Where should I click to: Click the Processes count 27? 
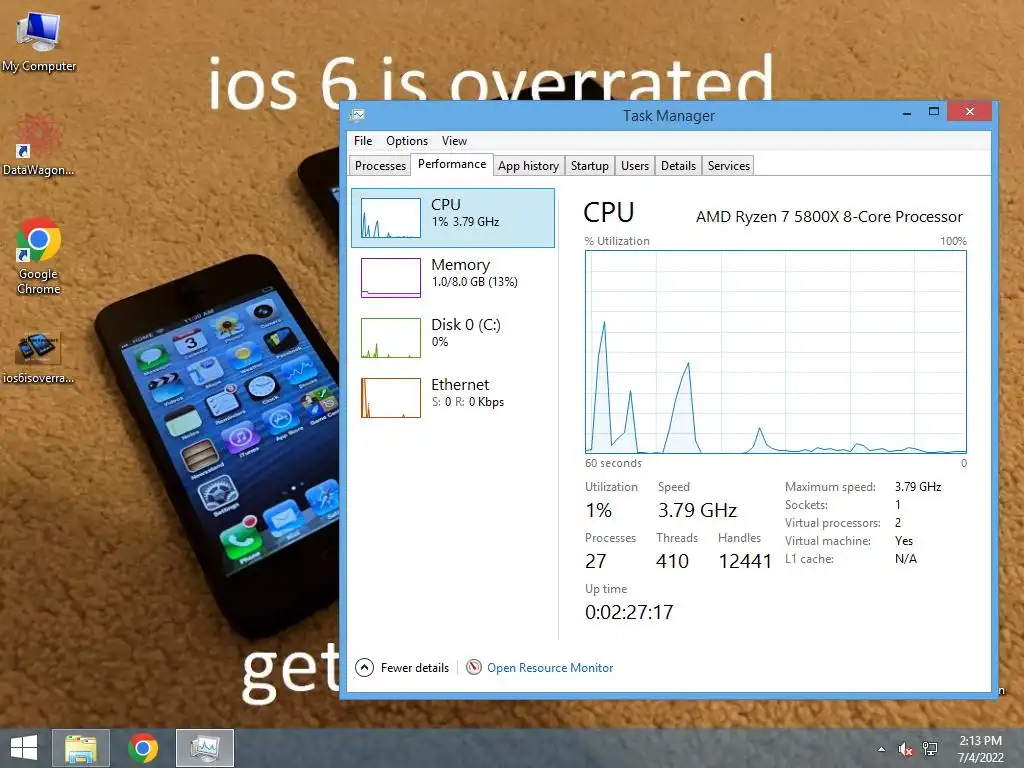pos(596,561)
